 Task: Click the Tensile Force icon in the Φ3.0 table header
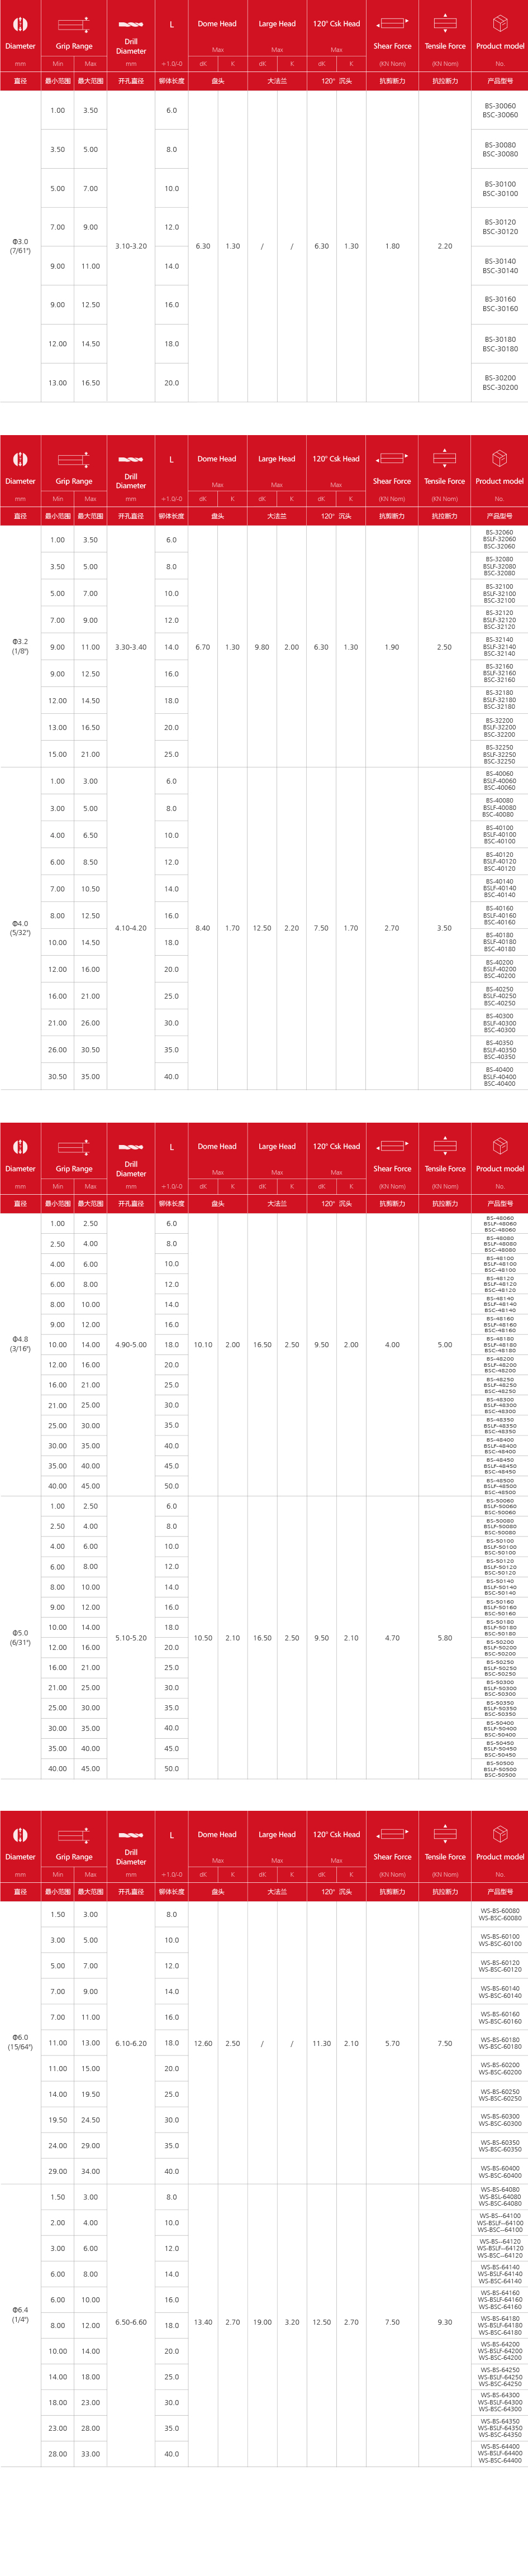coord(445,23)
